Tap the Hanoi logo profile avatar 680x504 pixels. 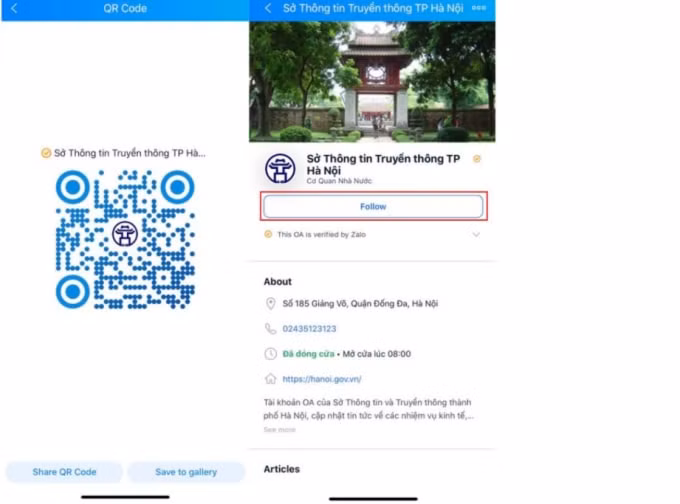coord(280,169)
